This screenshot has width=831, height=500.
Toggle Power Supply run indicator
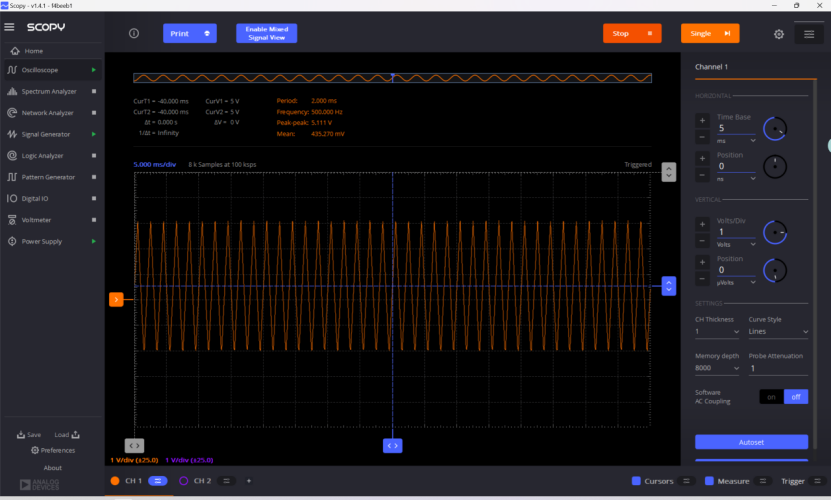click(x=94, y=241)
